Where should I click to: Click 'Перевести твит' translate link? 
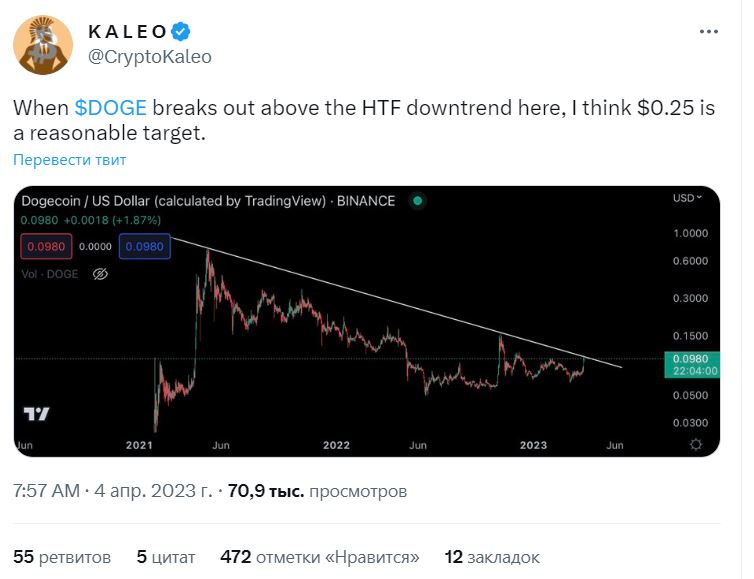coord(70,160)
